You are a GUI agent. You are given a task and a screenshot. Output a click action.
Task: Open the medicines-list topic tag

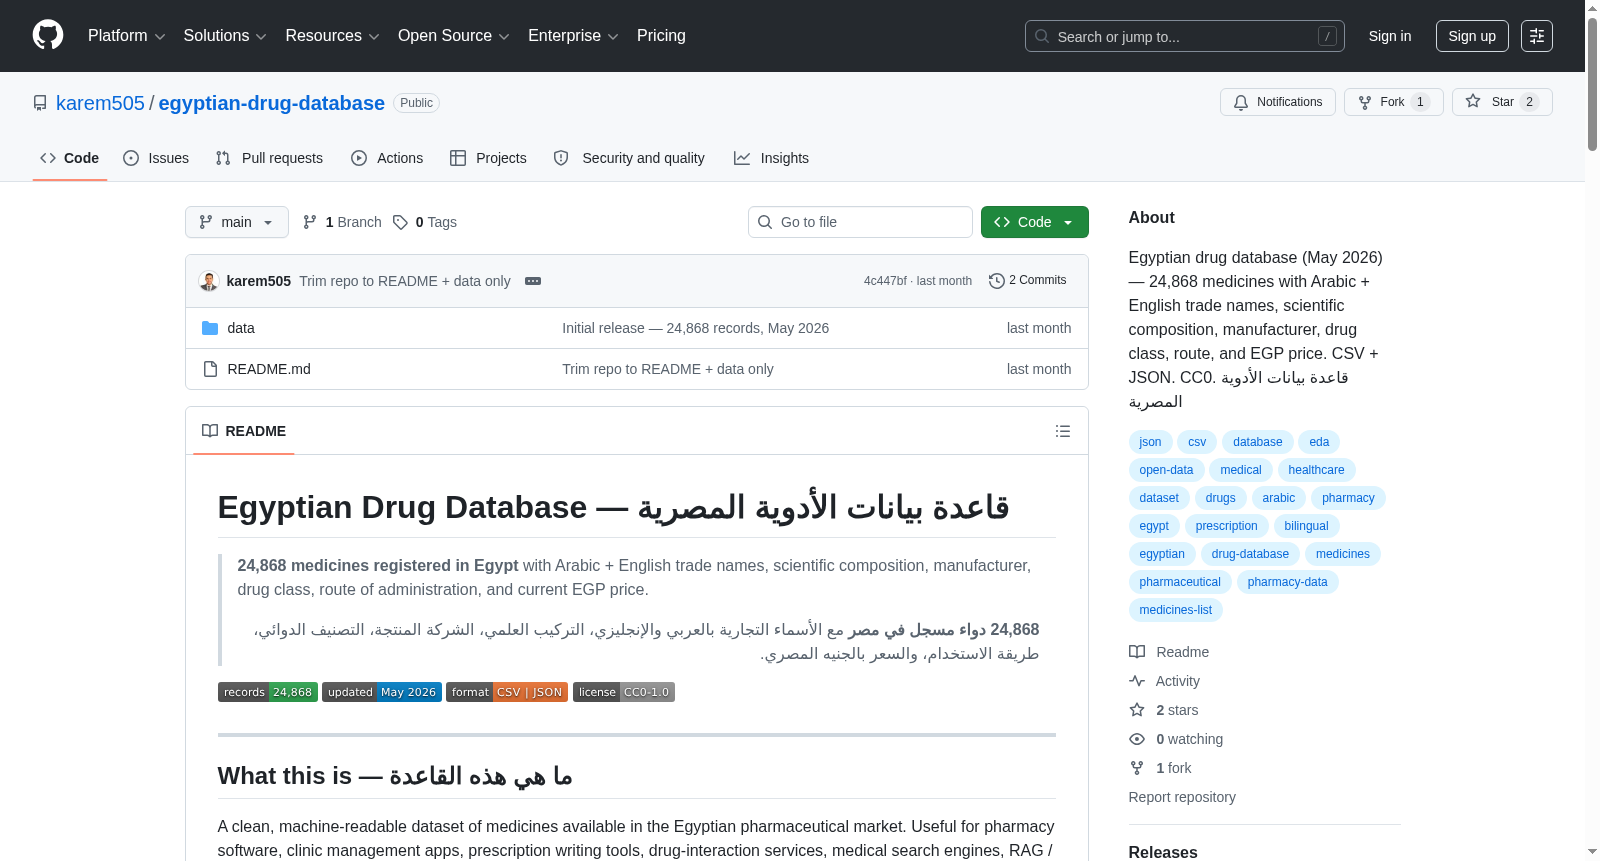tap(1175, 610)
